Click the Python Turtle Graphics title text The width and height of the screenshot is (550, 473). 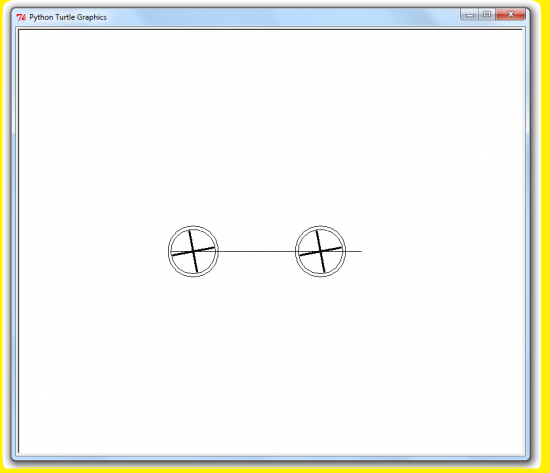tap(68, 17)
